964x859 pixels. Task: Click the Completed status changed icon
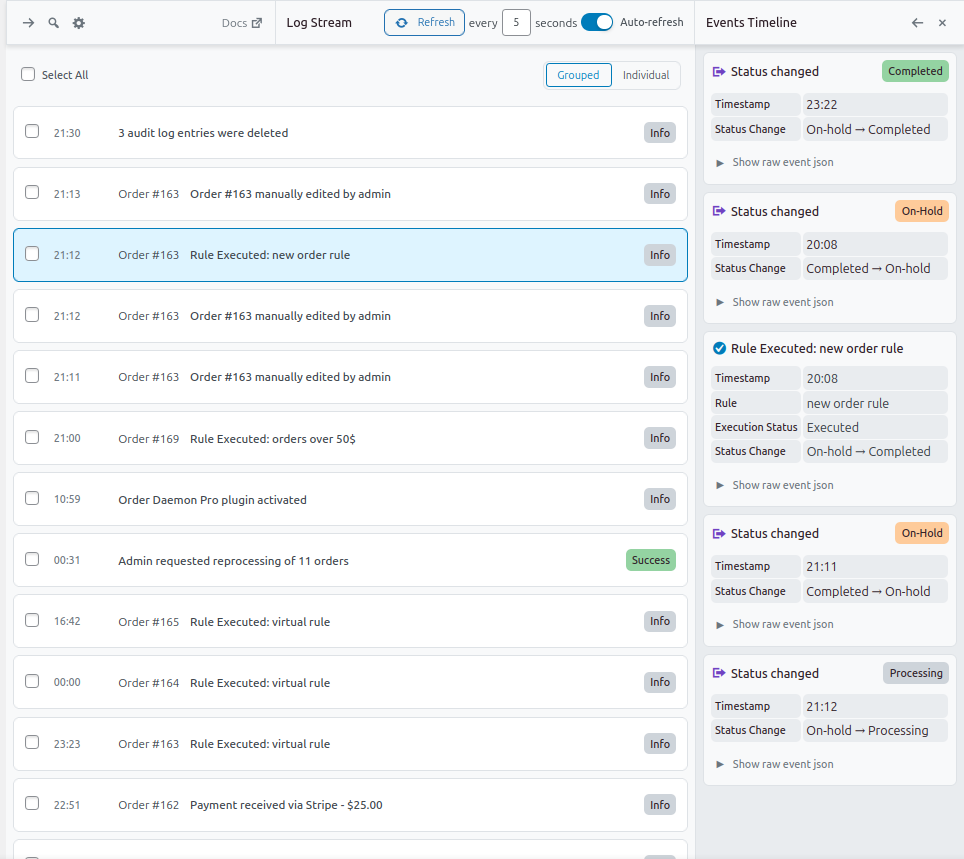click(719, 71)
